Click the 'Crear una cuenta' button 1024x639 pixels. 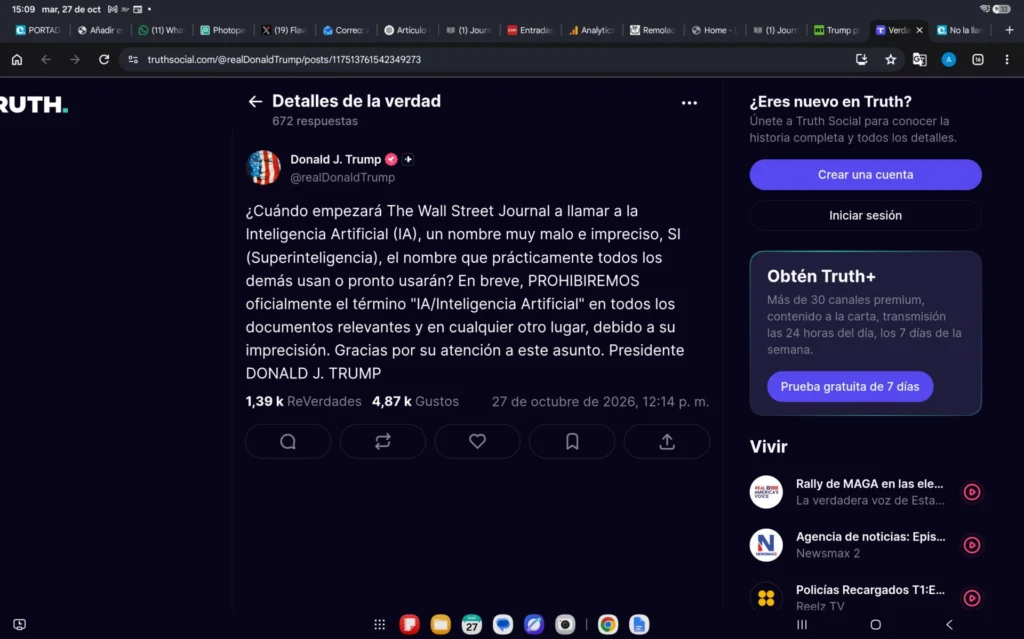(865, 174)
